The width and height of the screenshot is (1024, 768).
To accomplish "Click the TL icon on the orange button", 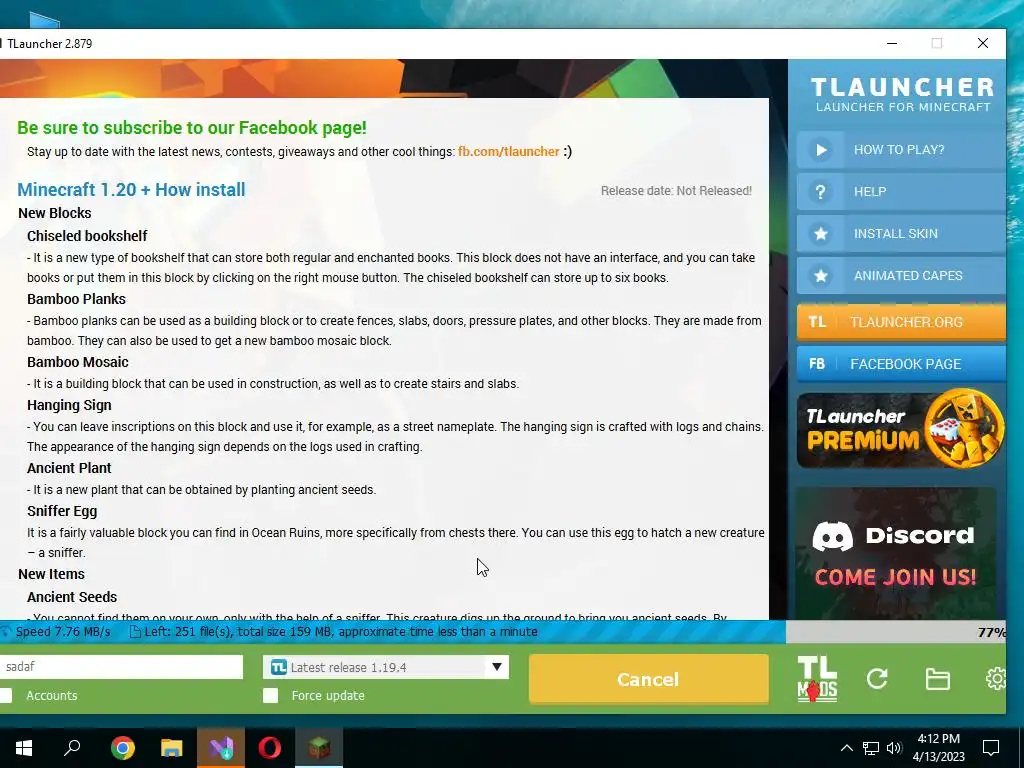I will 817,322.
